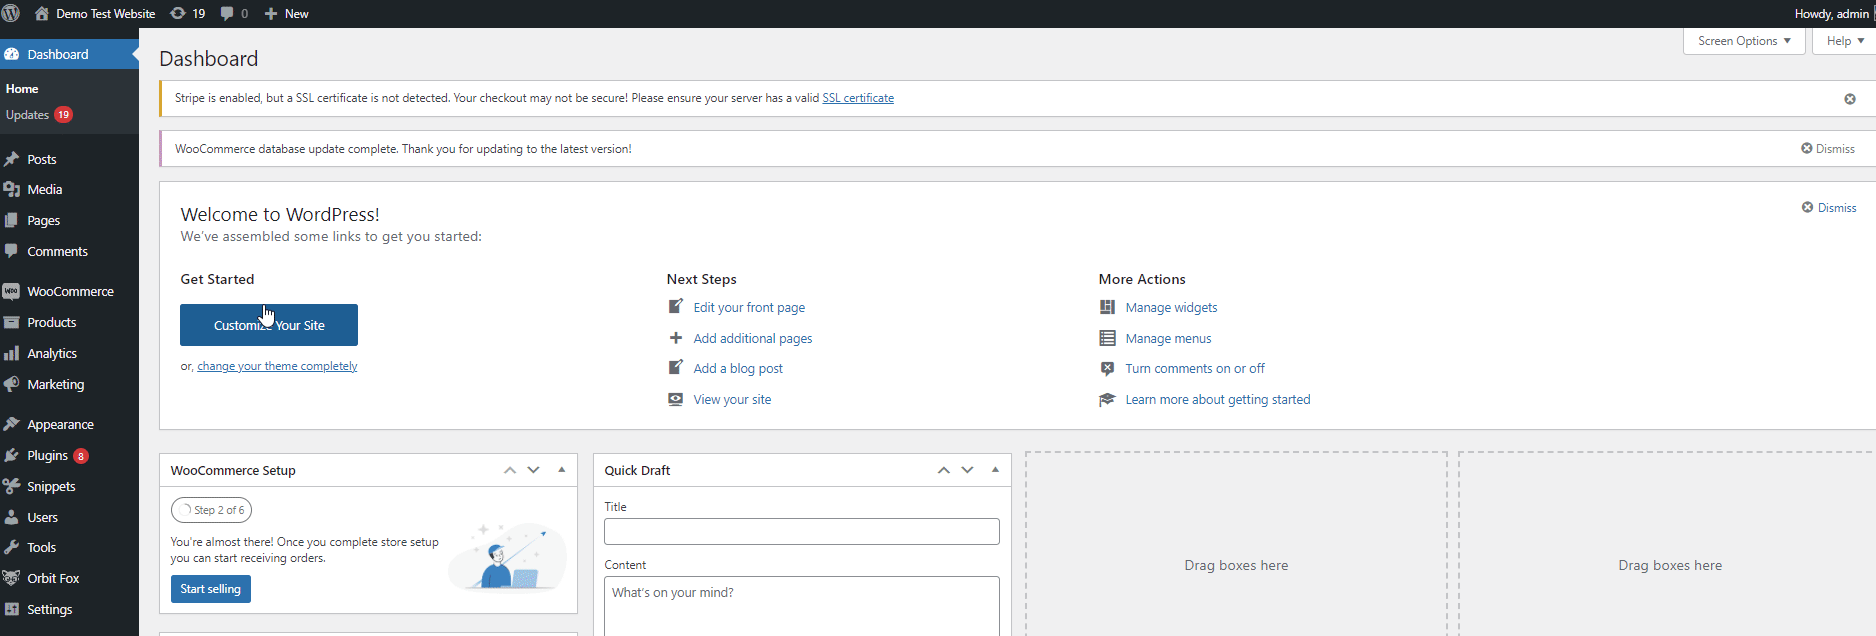Click the updates icon showing 19
Image resolution: width=1876 pixels, height=636 pixels.
coord(188,14)
